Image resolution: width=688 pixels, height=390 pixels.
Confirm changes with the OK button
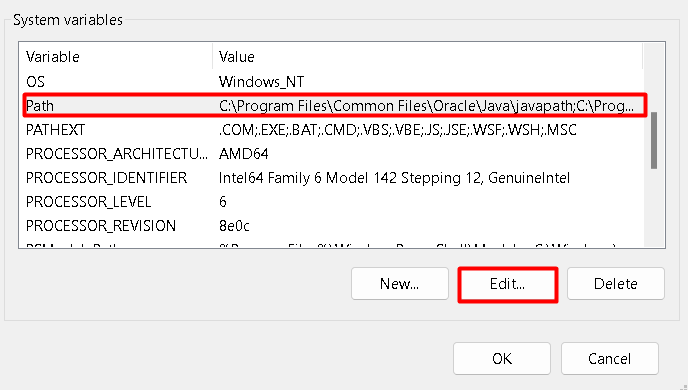(x=502, y=359)
